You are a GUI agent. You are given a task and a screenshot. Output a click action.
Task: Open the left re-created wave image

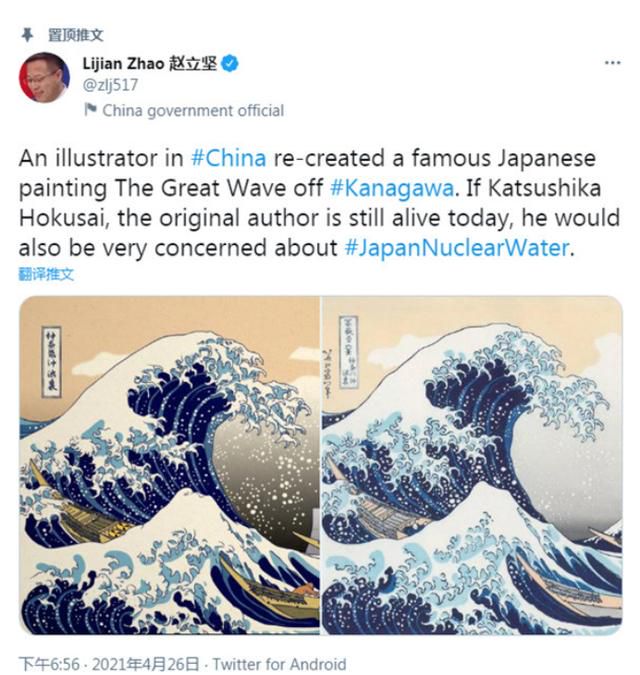(170, 465)
